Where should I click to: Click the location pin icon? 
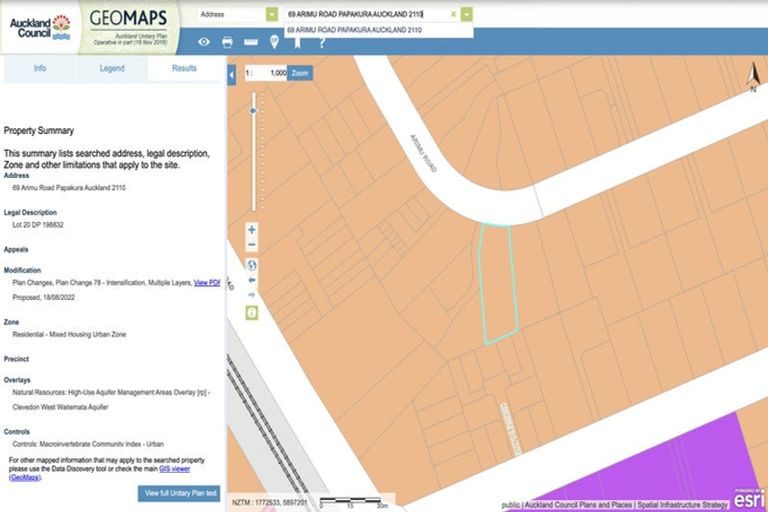274,41
